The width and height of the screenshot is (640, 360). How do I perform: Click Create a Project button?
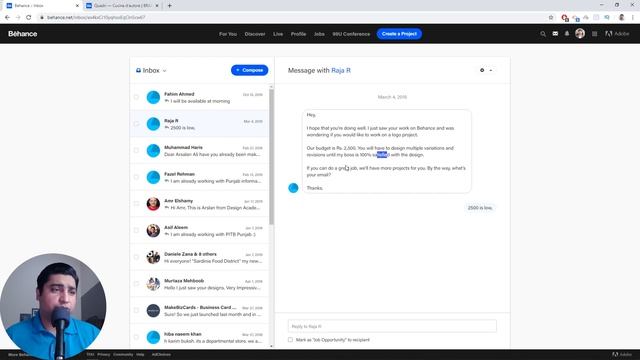[x=399, y=34]
